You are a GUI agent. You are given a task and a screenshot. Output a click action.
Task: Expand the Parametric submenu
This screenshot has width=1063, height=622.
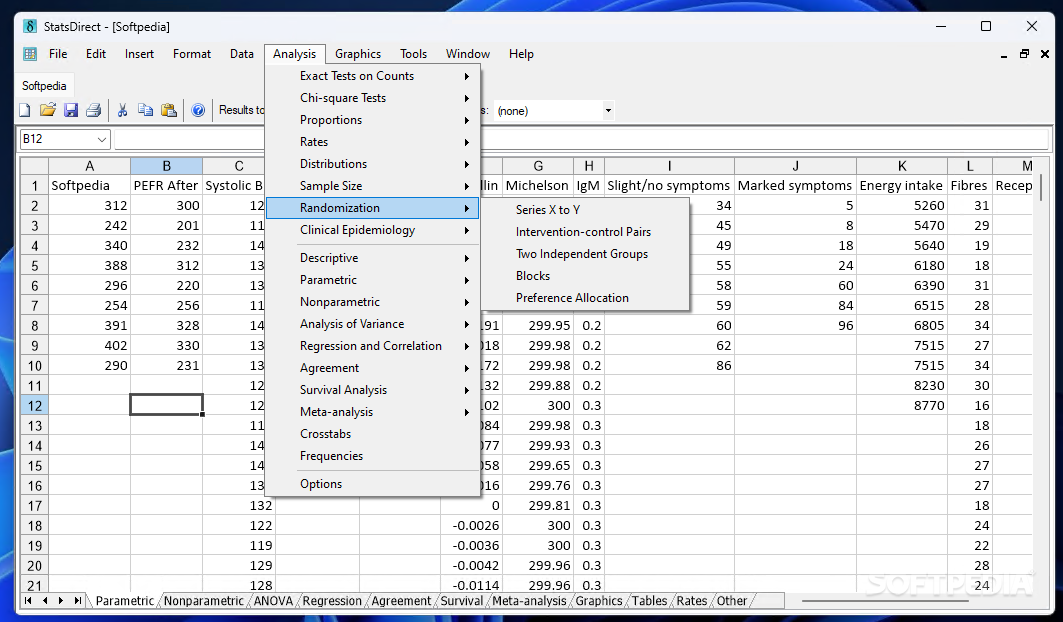[x=372, y=279]
